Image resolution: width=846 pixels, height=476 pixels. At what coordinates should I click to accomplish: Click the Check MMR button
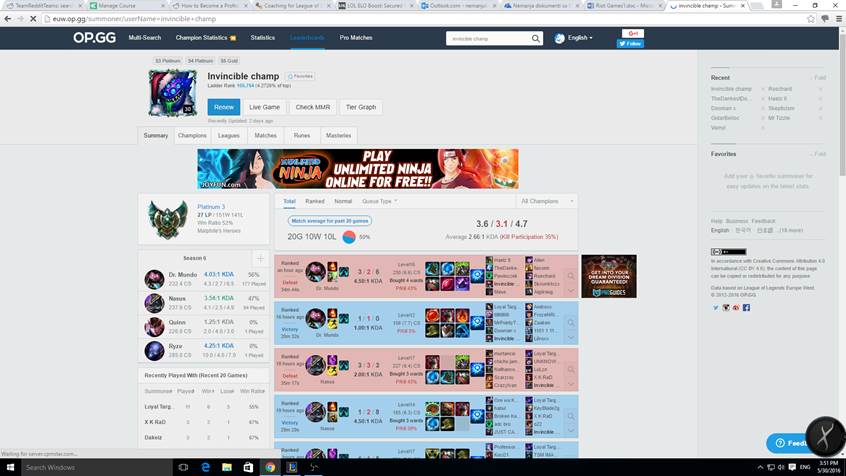[312, 107]
